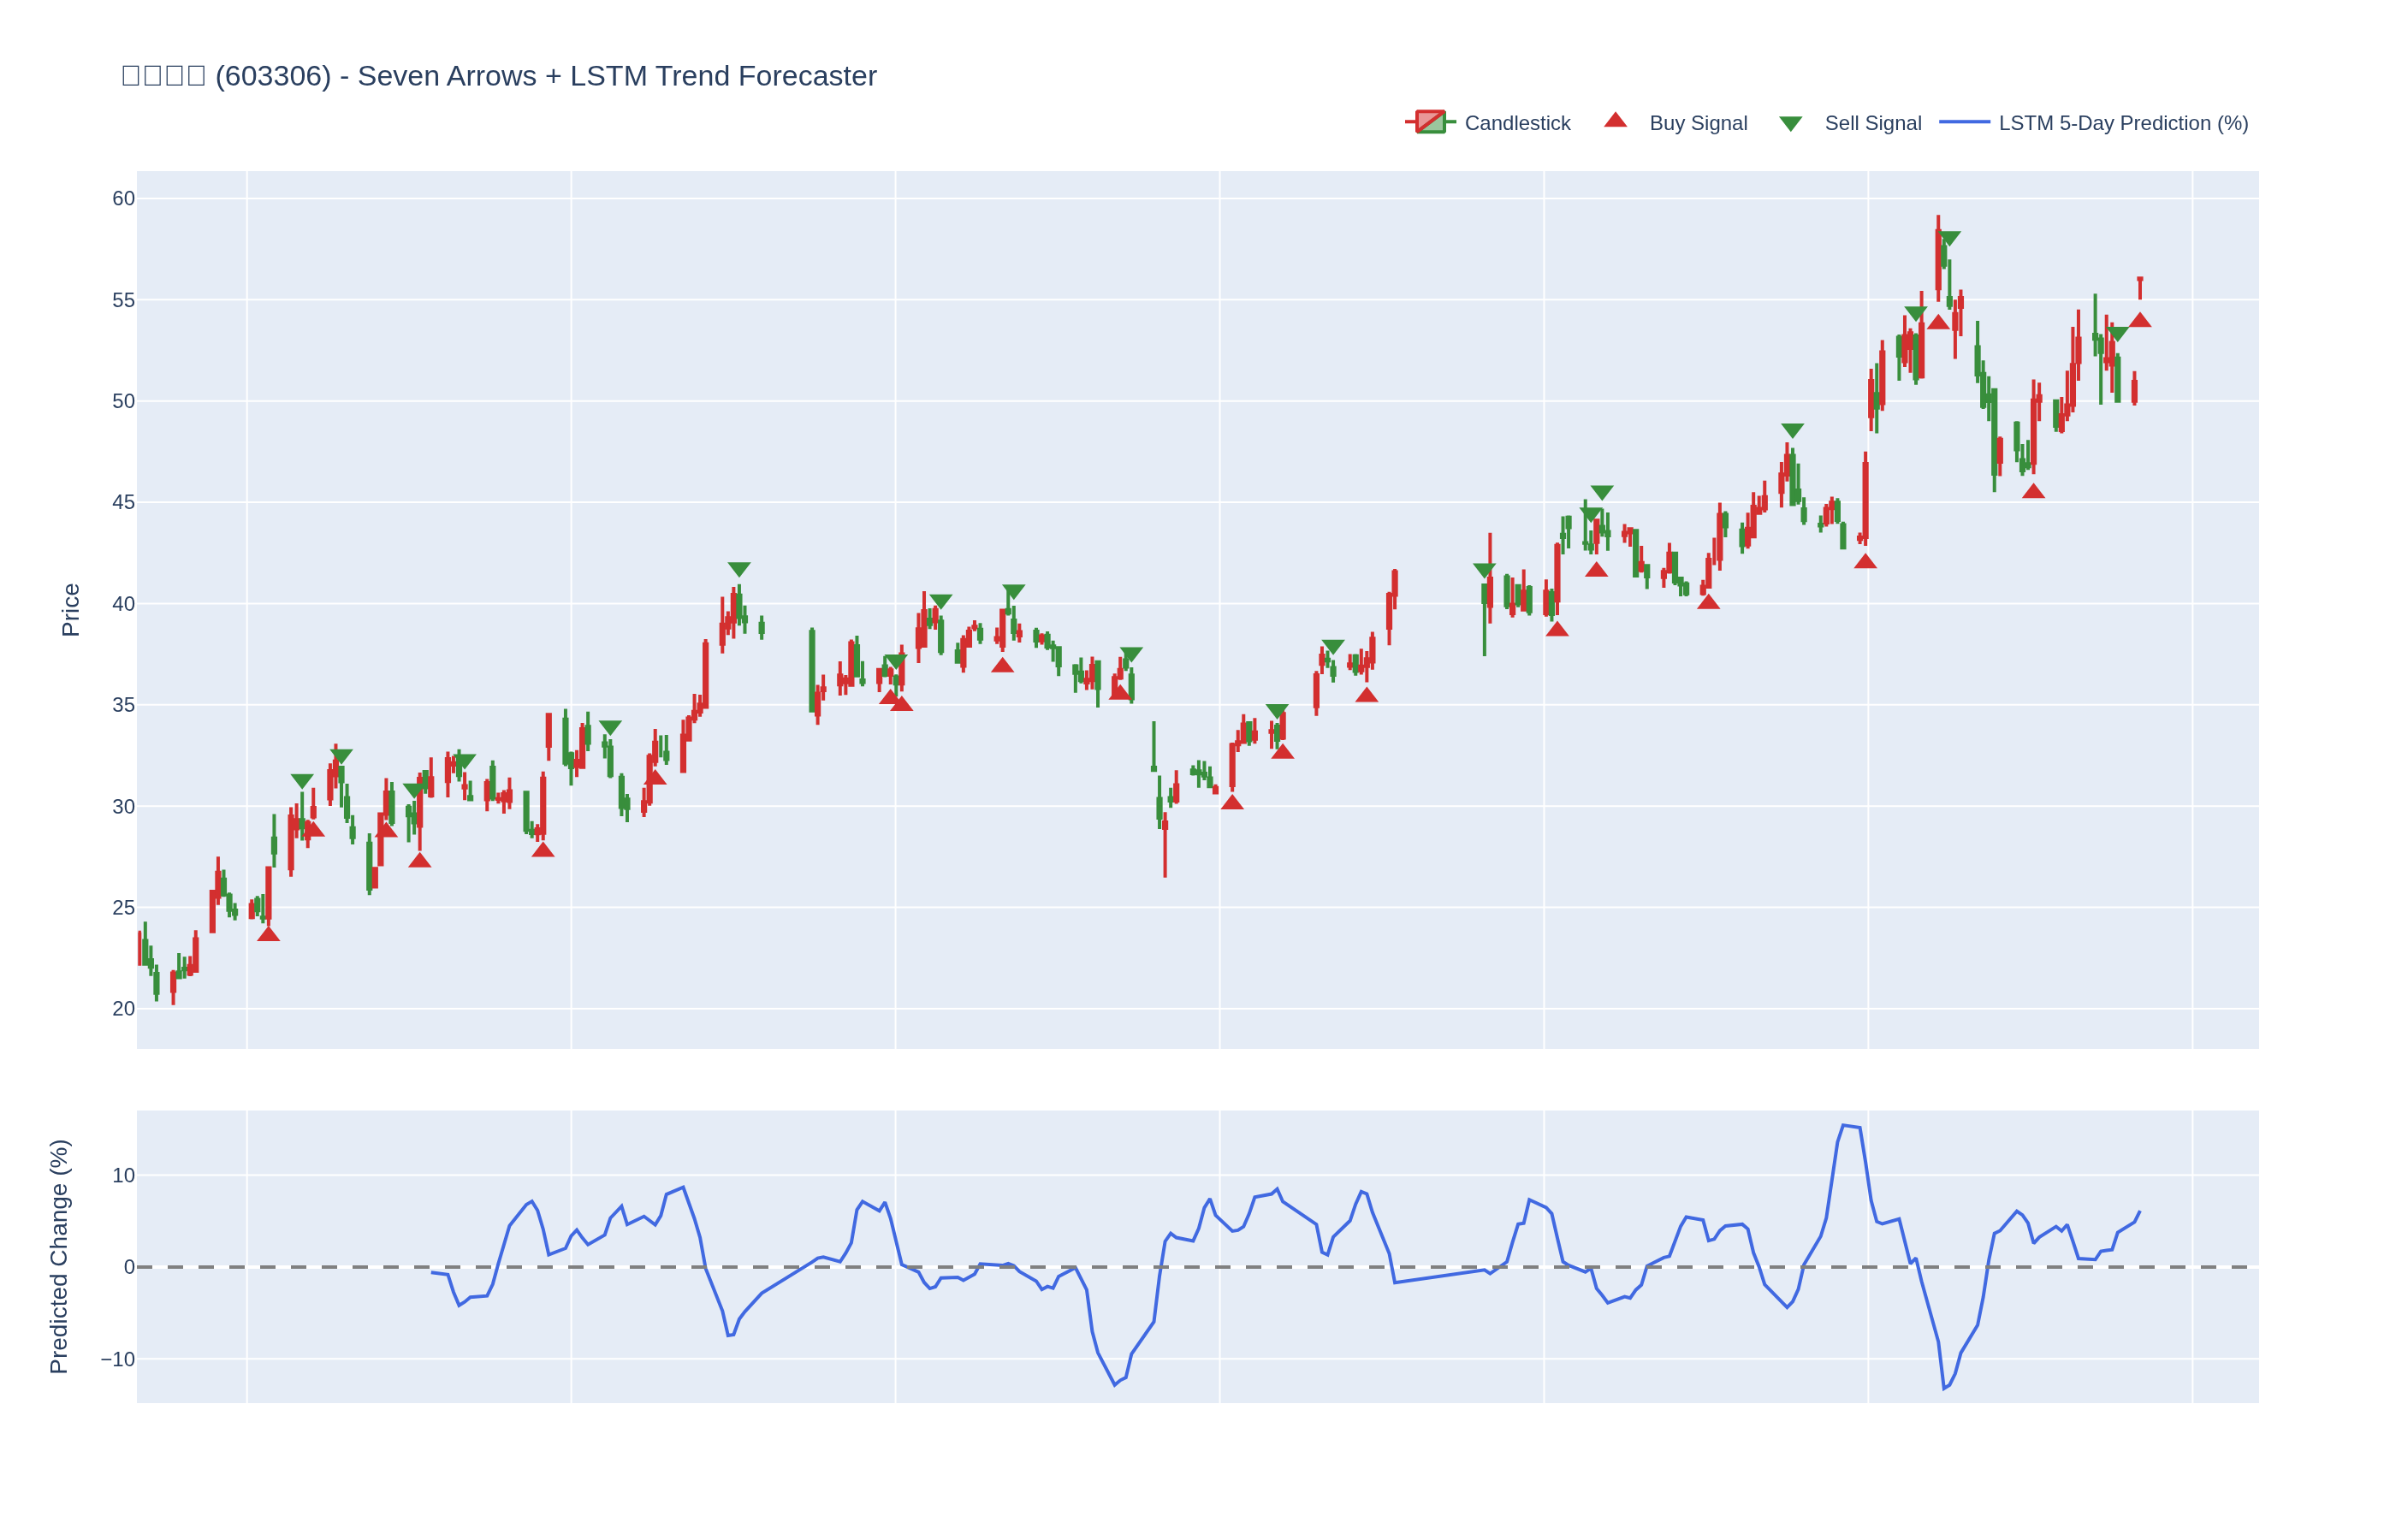The height and width of the screenshot is (1540, 2396).
Task: Click the -10 tick on the lower axis
Action: (118, 1359)
